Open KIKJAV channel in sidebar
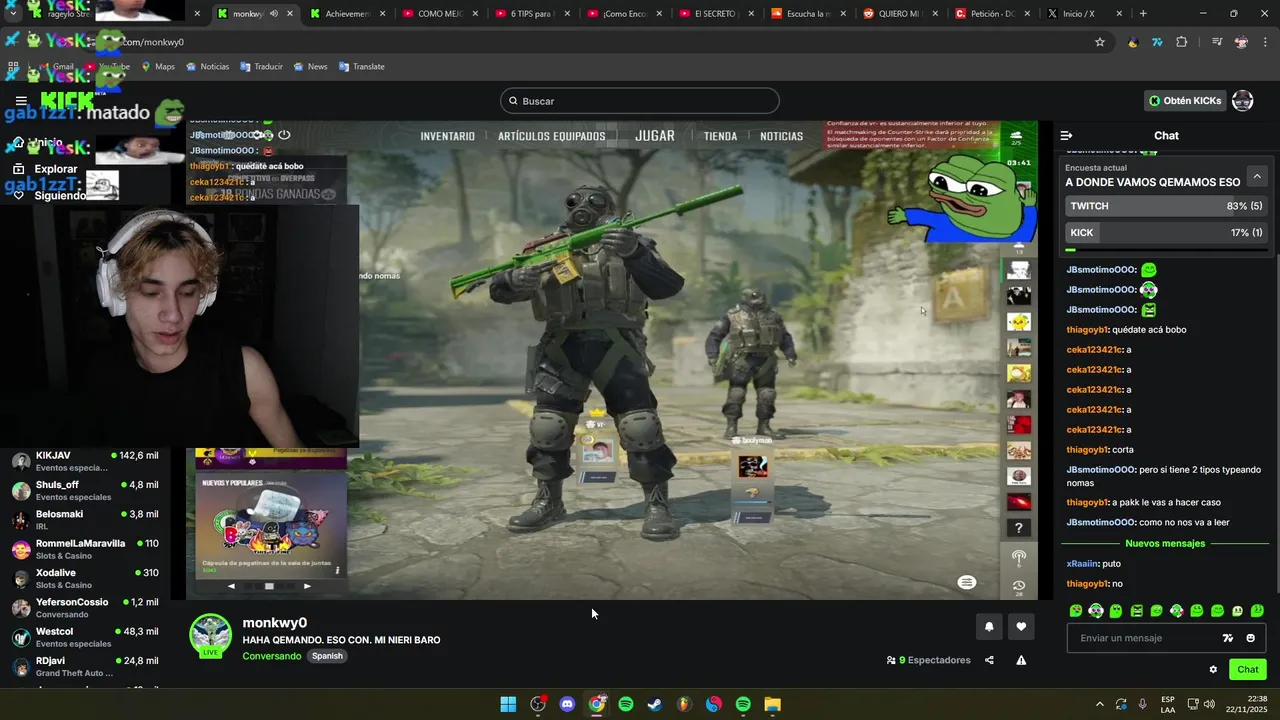Viewport: 1280px width, 720px height. click(x=85, y=461)
